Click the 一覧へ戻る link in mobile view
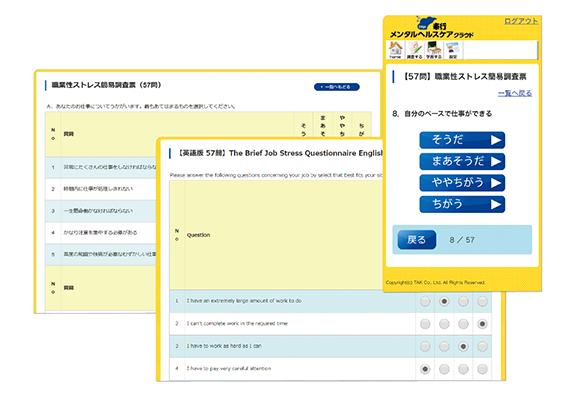This screenshot has width=575, height=396. point(515,93)
